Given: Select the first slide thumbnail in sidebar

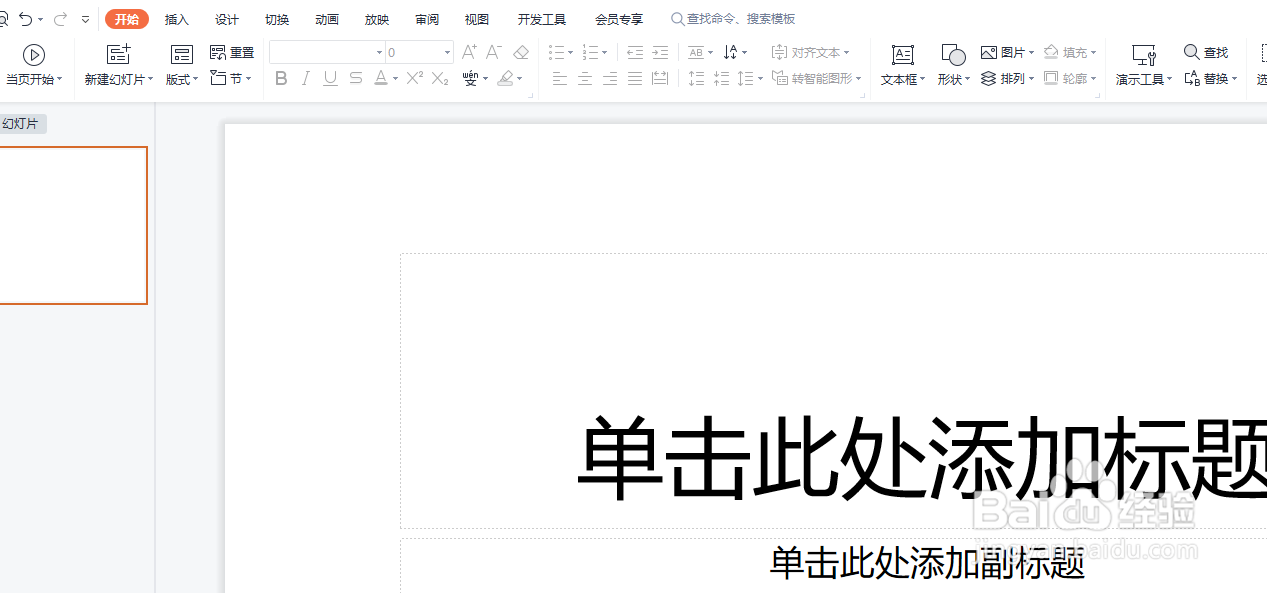Looking at the screenshot, I should pyautogui.click(x=73, y=225).
